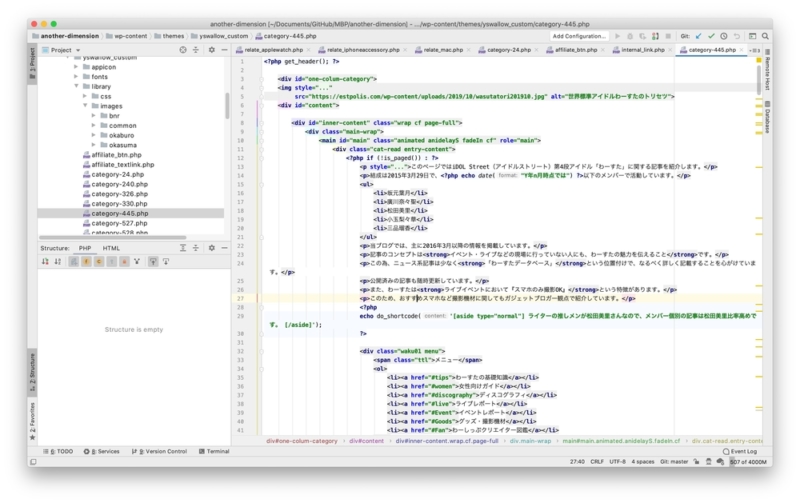This screenshot has width=800, height=503.
Task: Toggle Sort by Visibility in Structure toolbar
Action: coord(45,262)
